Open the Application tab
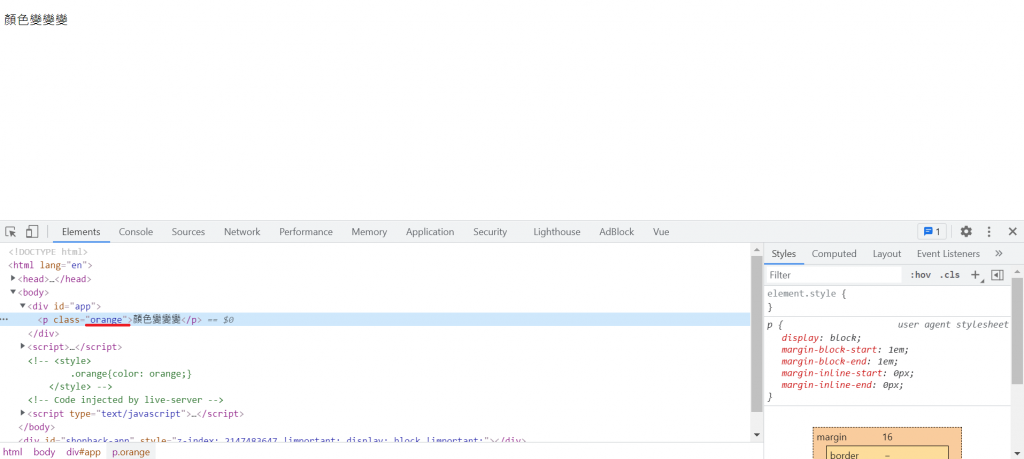Image resolution: width=1024 pixels, height=459 pixels. 430,232
